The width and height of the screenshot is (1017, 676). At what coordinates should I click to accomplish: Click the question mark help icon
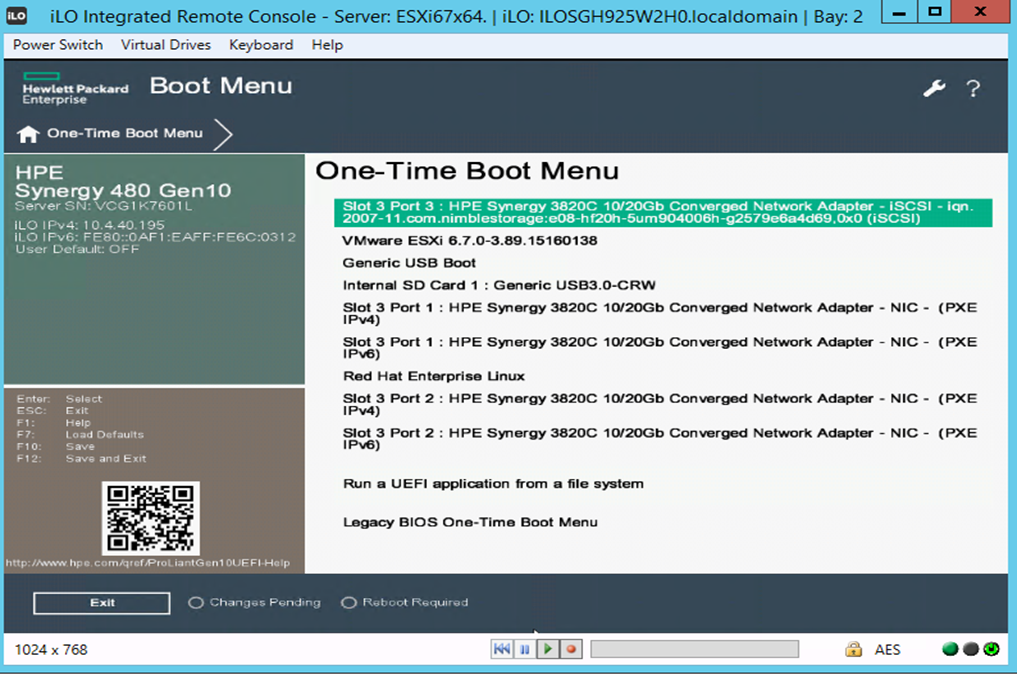point(973,89)
